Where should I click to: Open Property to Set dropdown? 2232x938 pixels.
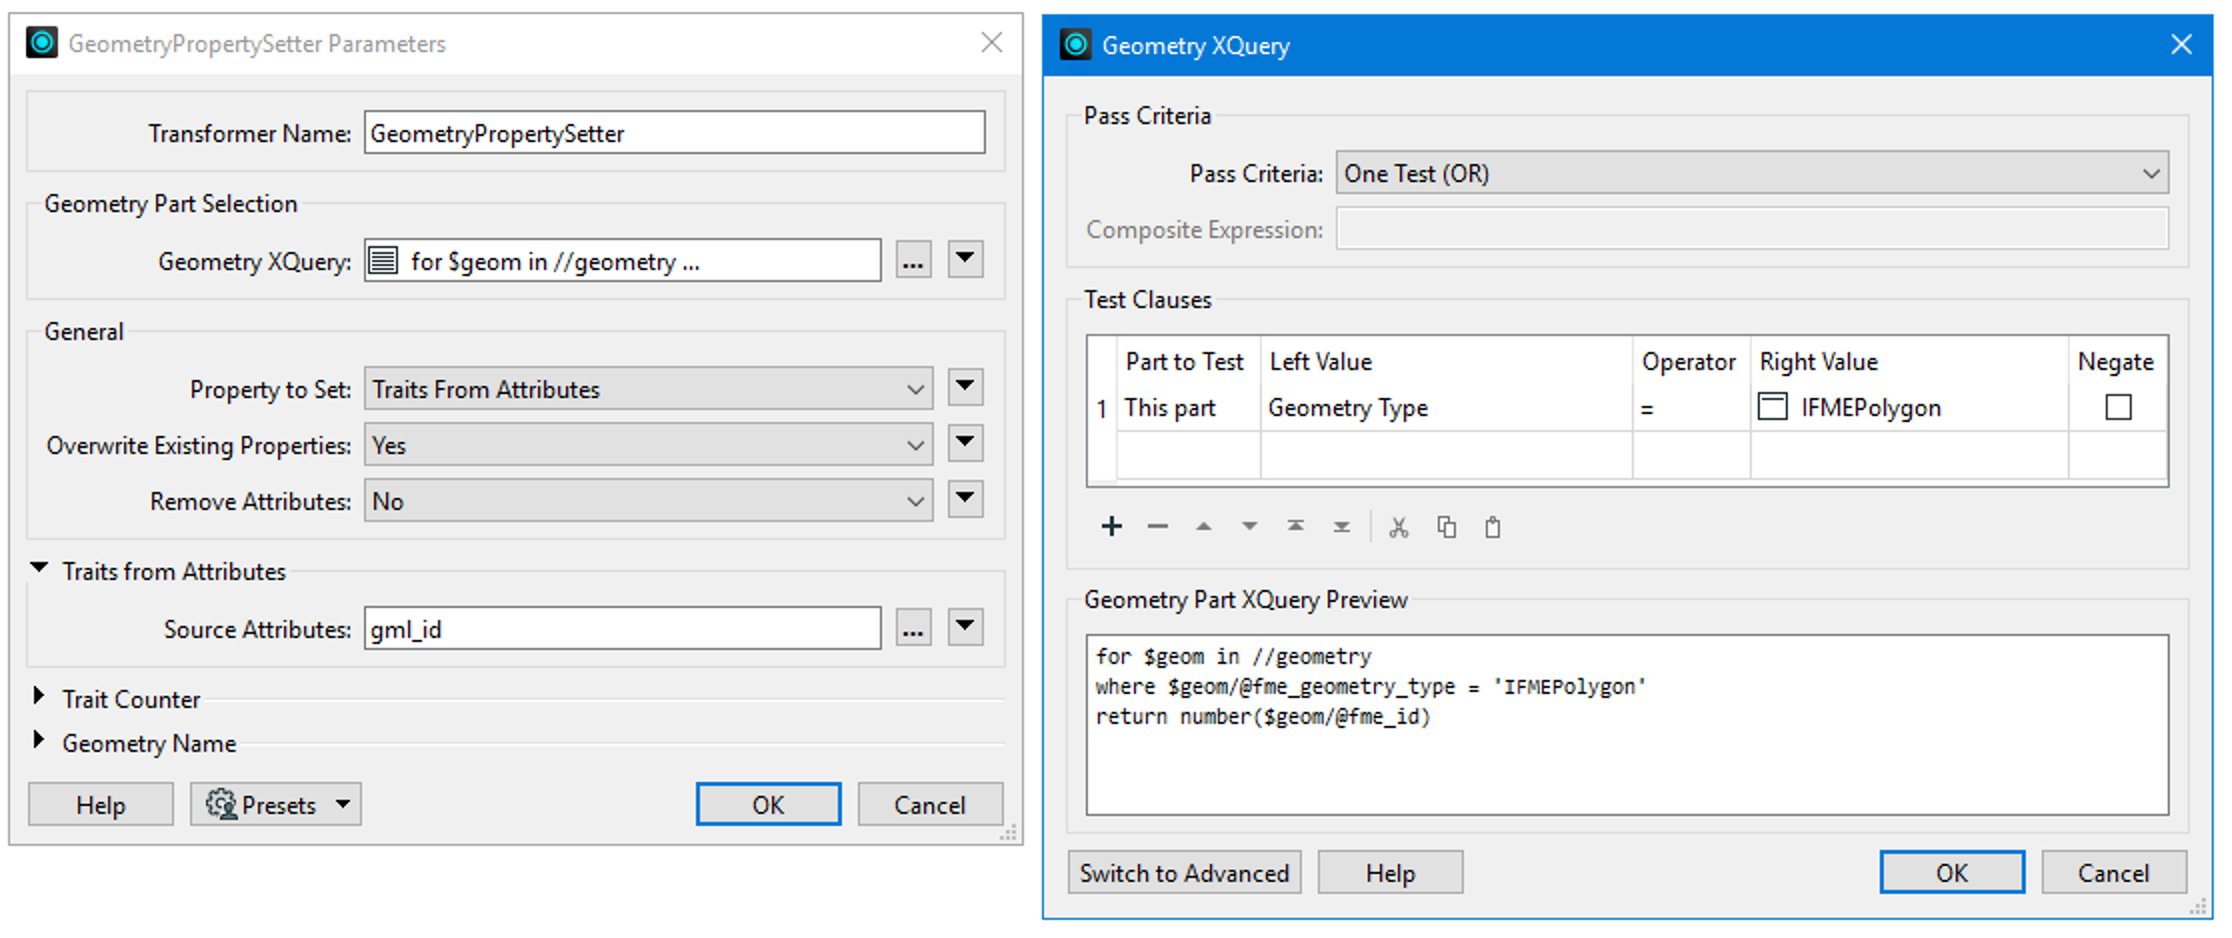(648, 389)
